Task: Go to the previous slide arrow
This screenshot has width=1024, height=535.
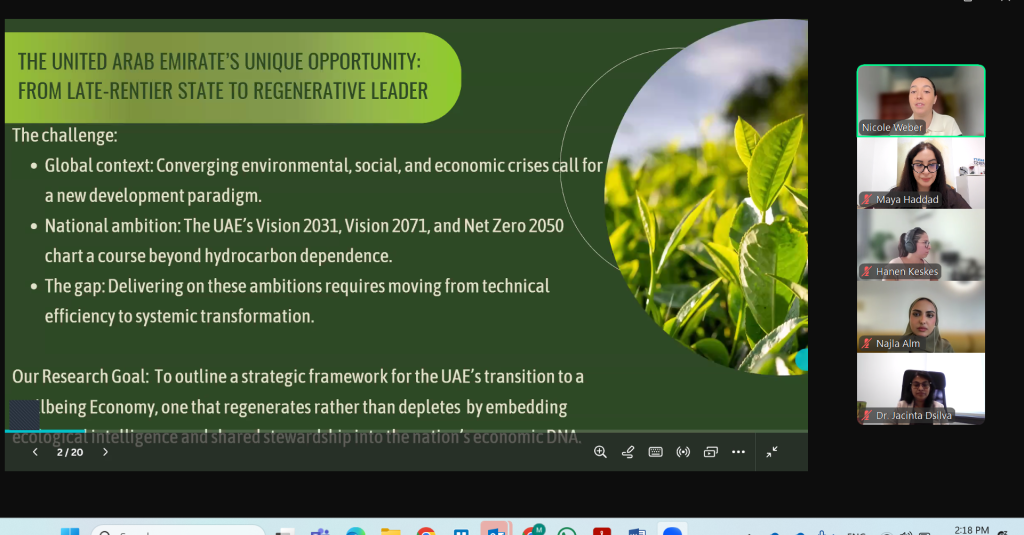Action: pyautogui.click(x=35, y=452)
